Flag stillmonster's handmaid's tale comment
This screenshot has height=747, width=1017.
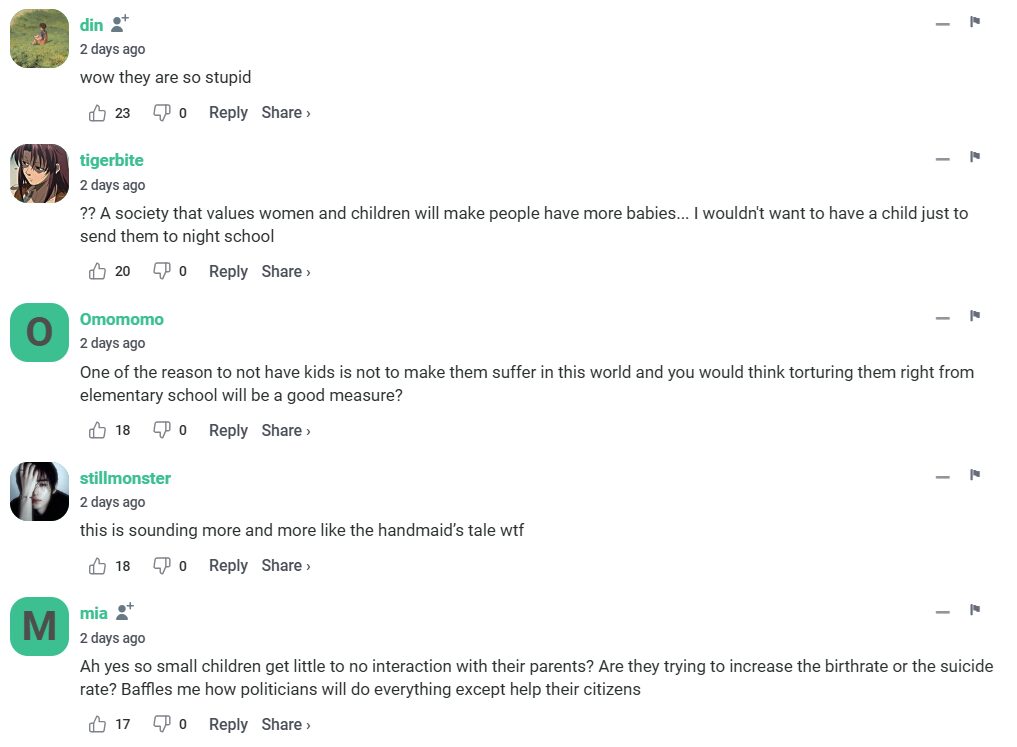(974, 475)
